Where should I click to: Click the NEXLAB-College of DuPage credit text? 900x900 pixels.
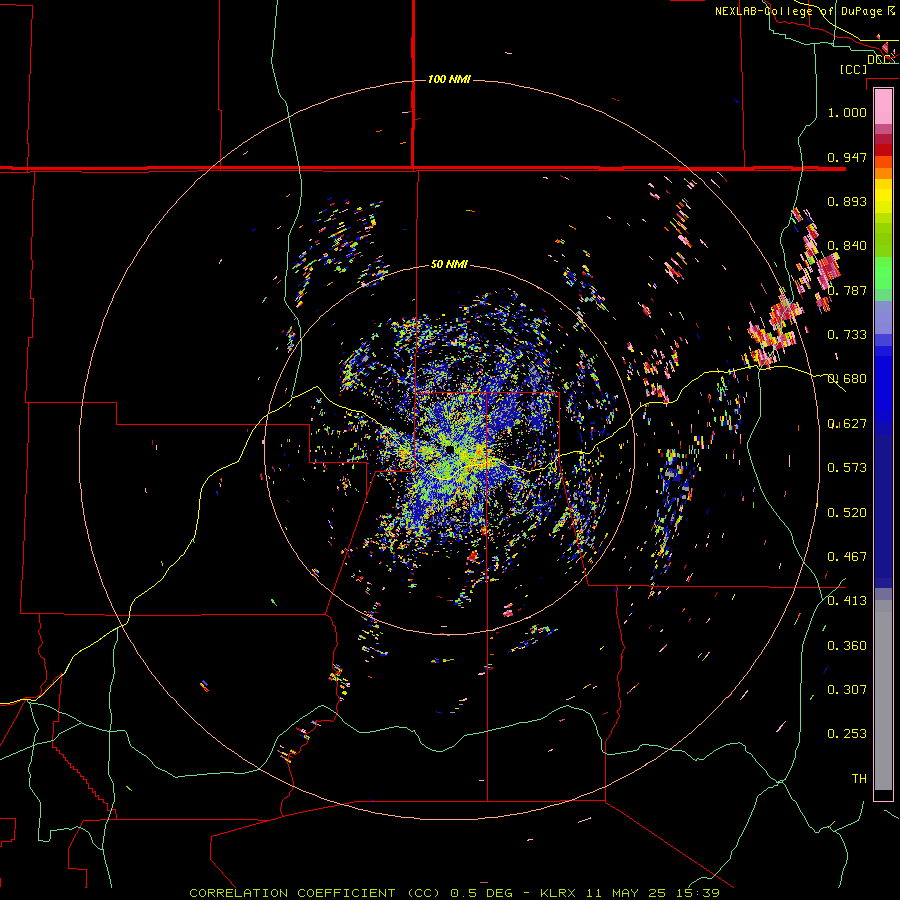[x=805, y=11]
